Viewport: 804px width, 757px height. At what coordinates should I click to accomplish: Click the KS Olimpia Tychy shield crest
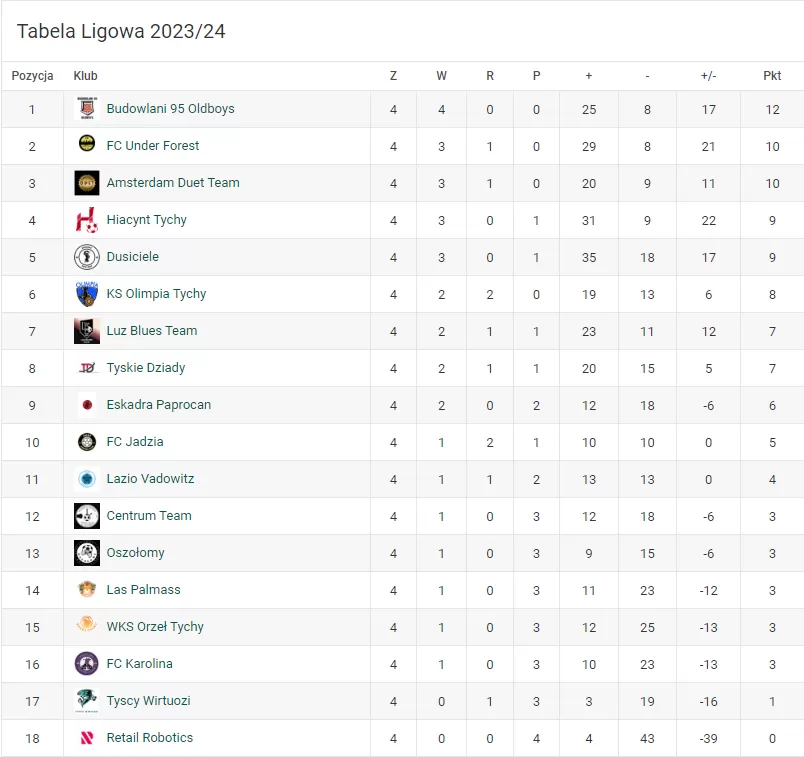[x=87, y=294]
